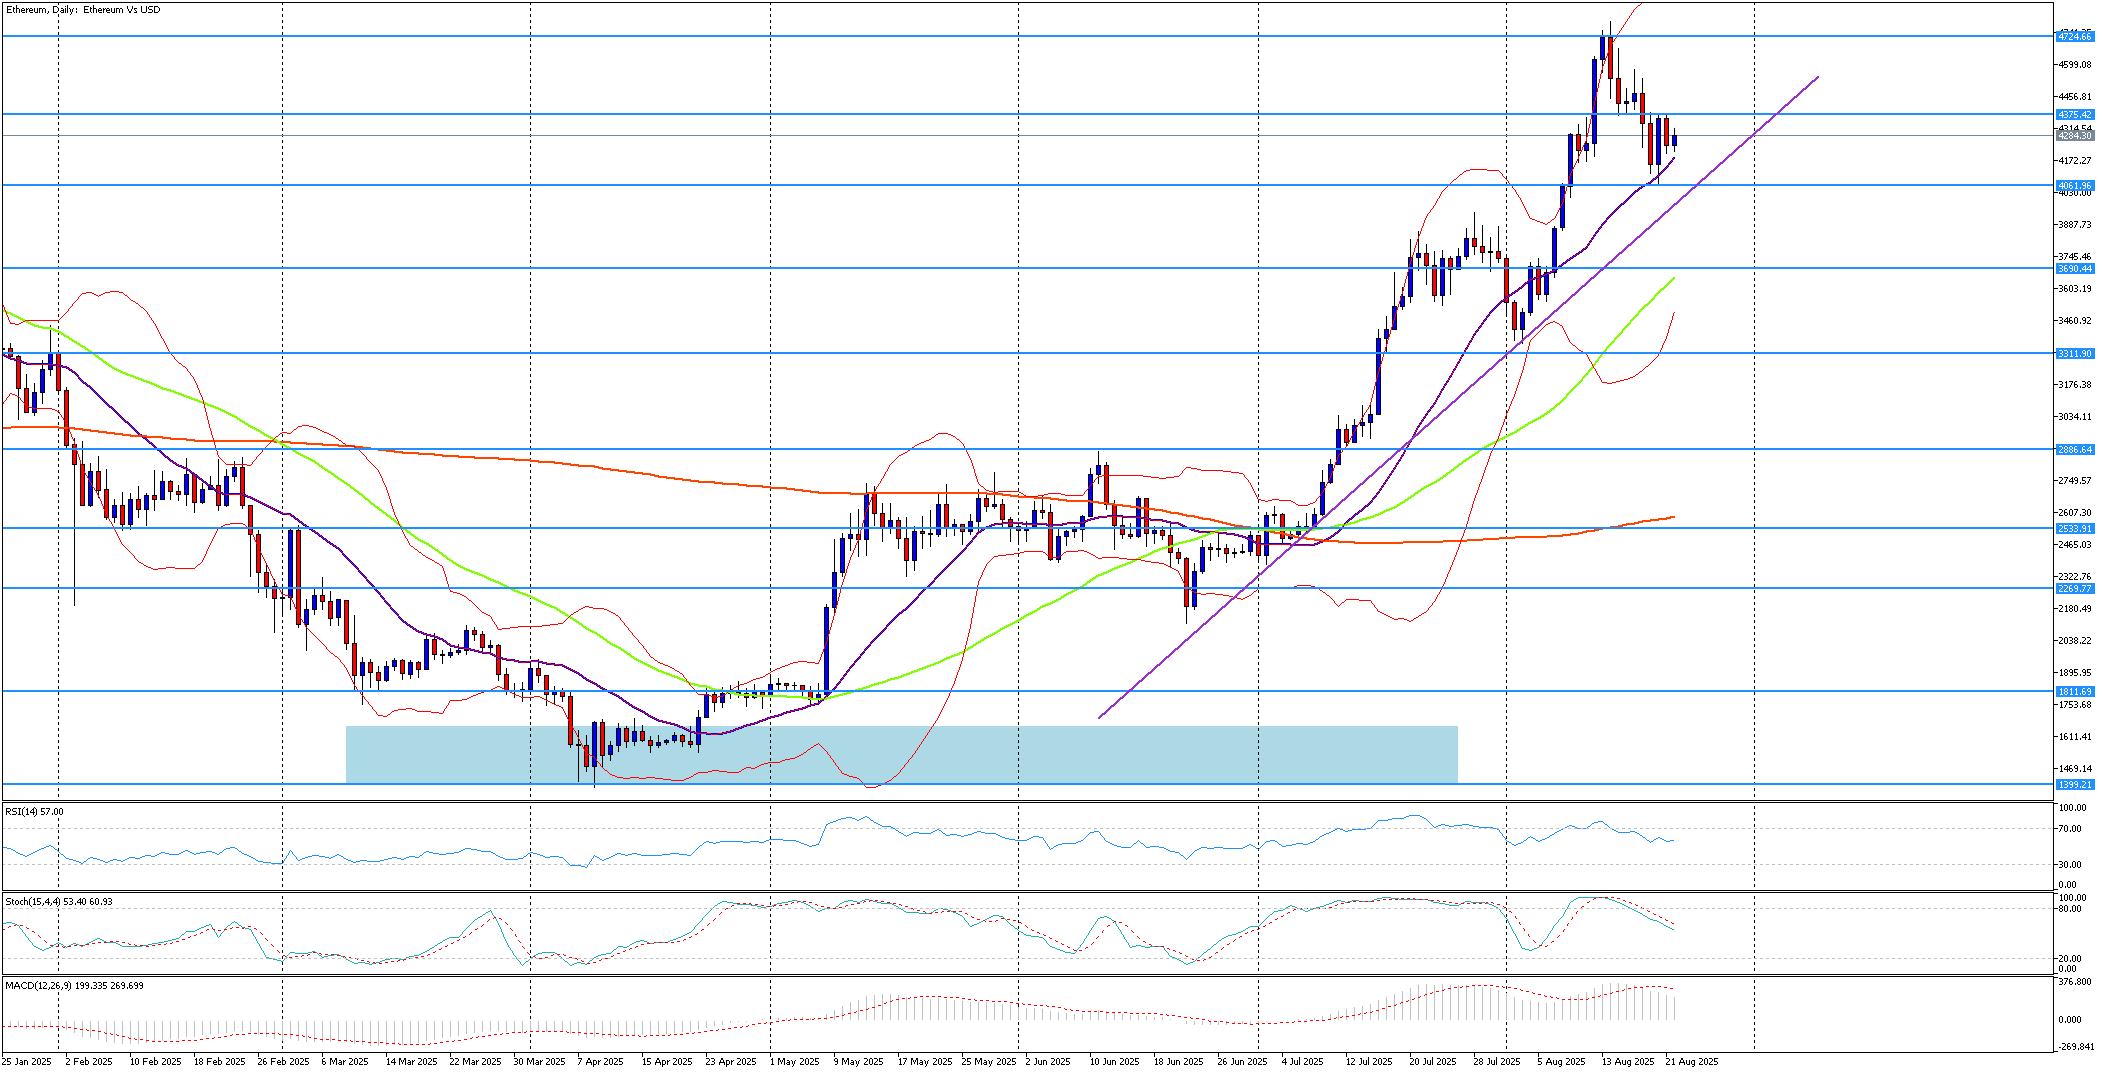Image resolution: width=2106 pixels, height=1073 pixels.
Task: Click the 5 Aug 2025 date label
Action: [1562, 1062]
